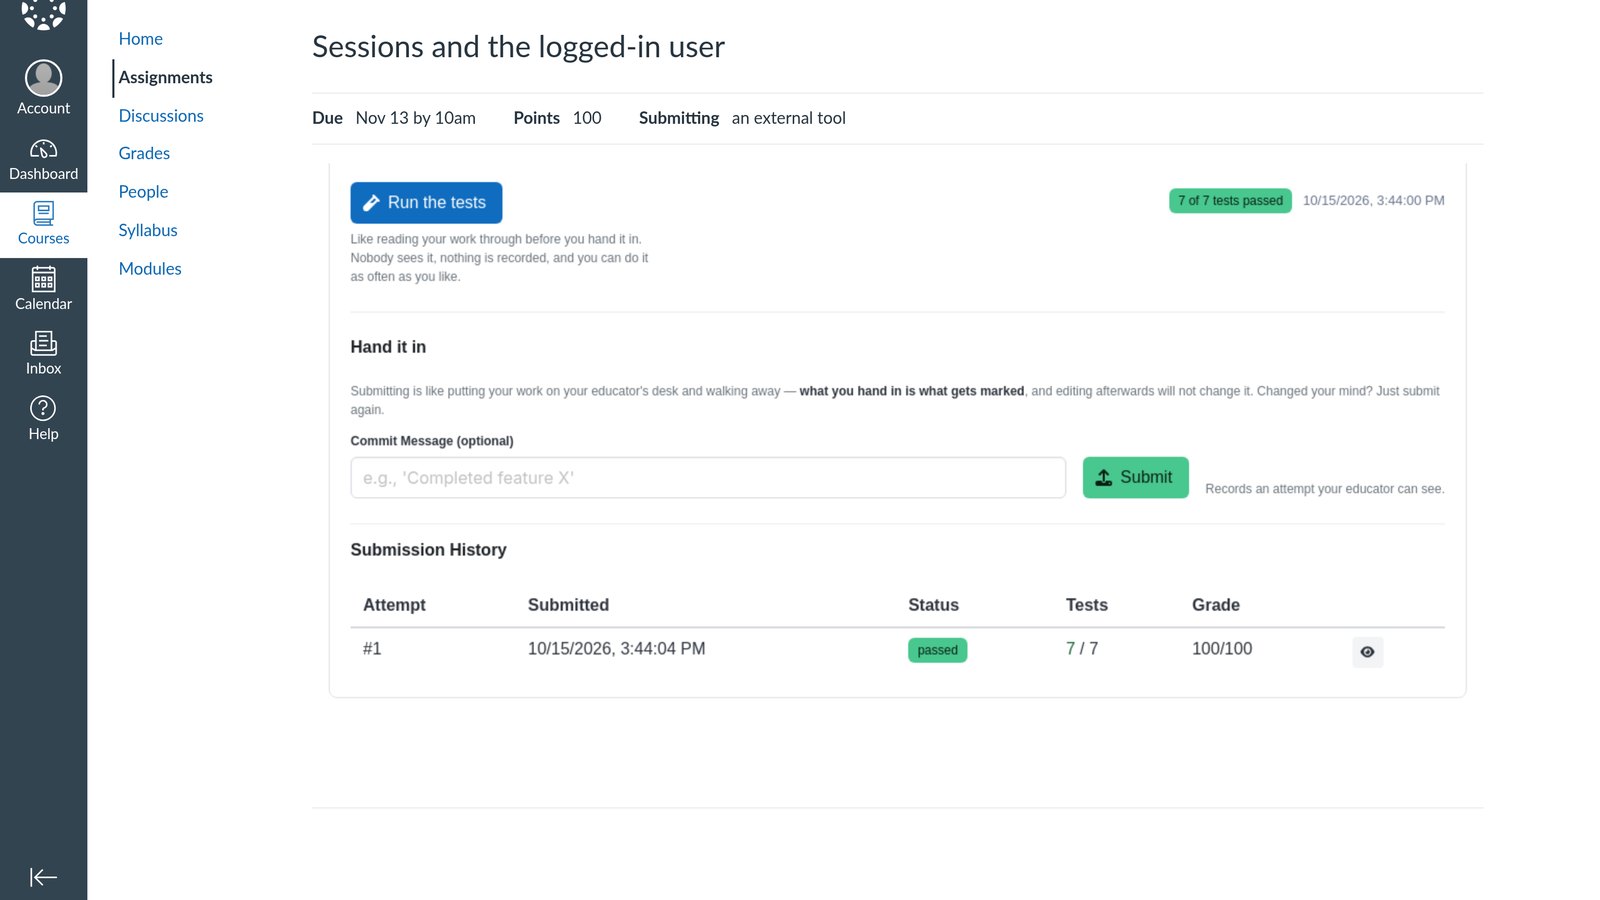The image size is (1600, 900).
Task: Click the Run the tests button
Action: pos(426,202)
